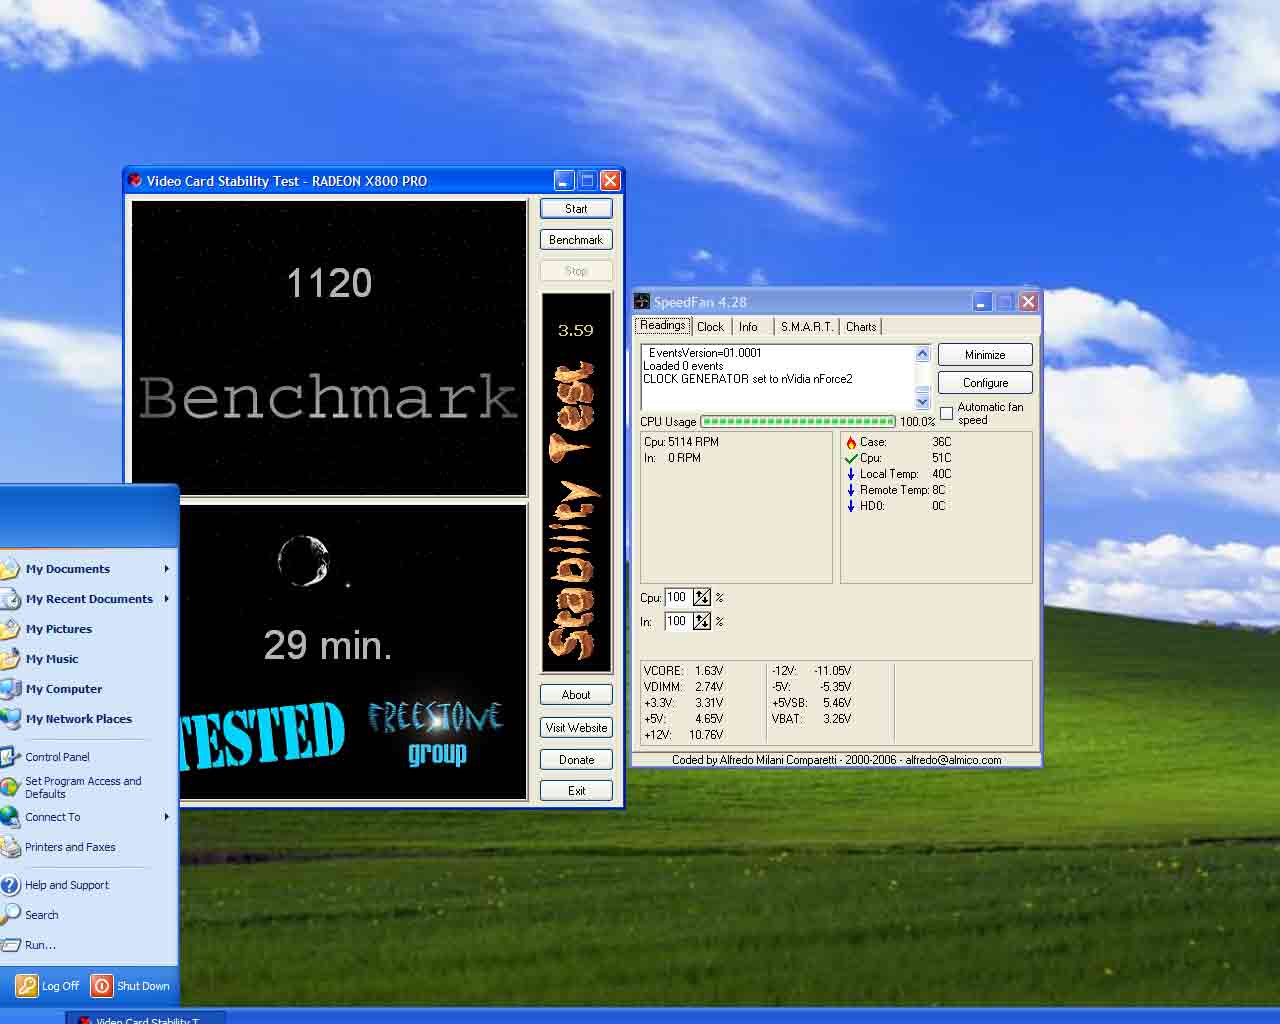Viewport: 1280px width, 1024px height.
Task: Open the Run... icon
Action: click(x=10, y=945)
